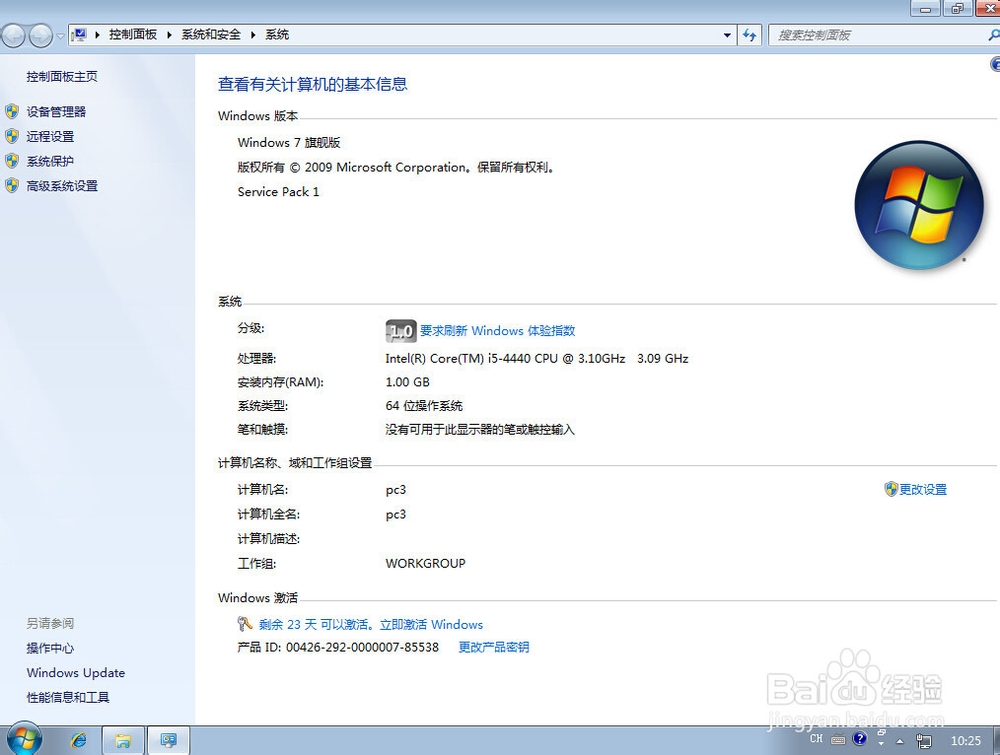Open address bar history dropdown
The height and width of the screenshot is (755, 1000).
[x=727, y=35]
